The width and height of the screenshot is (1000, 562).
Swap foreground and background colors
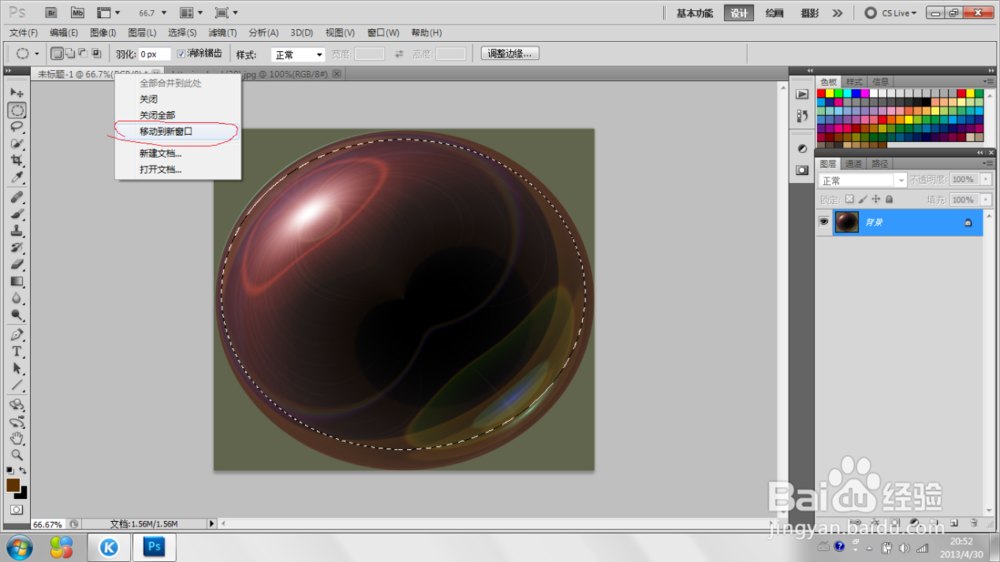(x=23, y=471)
